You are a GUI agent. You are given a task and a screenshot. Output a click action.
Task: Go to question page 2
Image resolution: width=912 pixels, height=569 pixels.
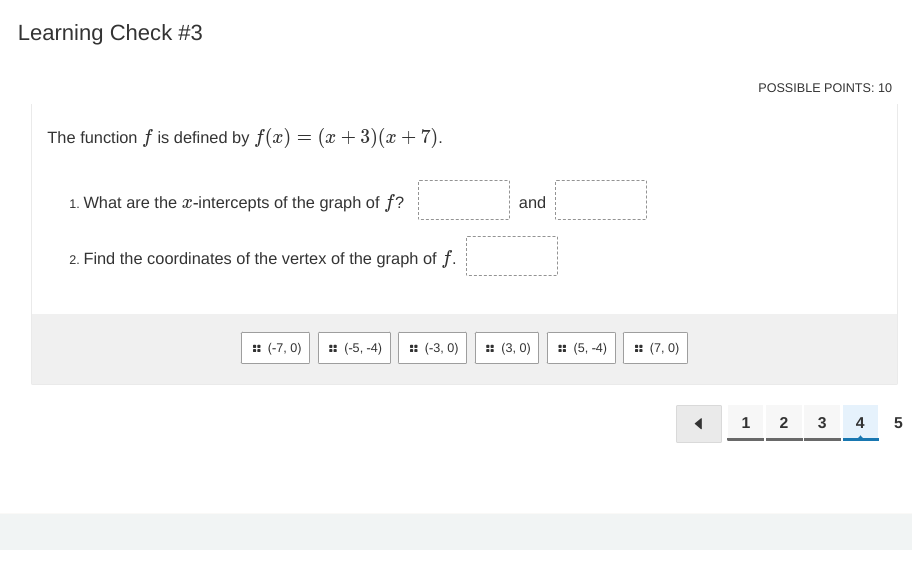[x=784, y=423]
